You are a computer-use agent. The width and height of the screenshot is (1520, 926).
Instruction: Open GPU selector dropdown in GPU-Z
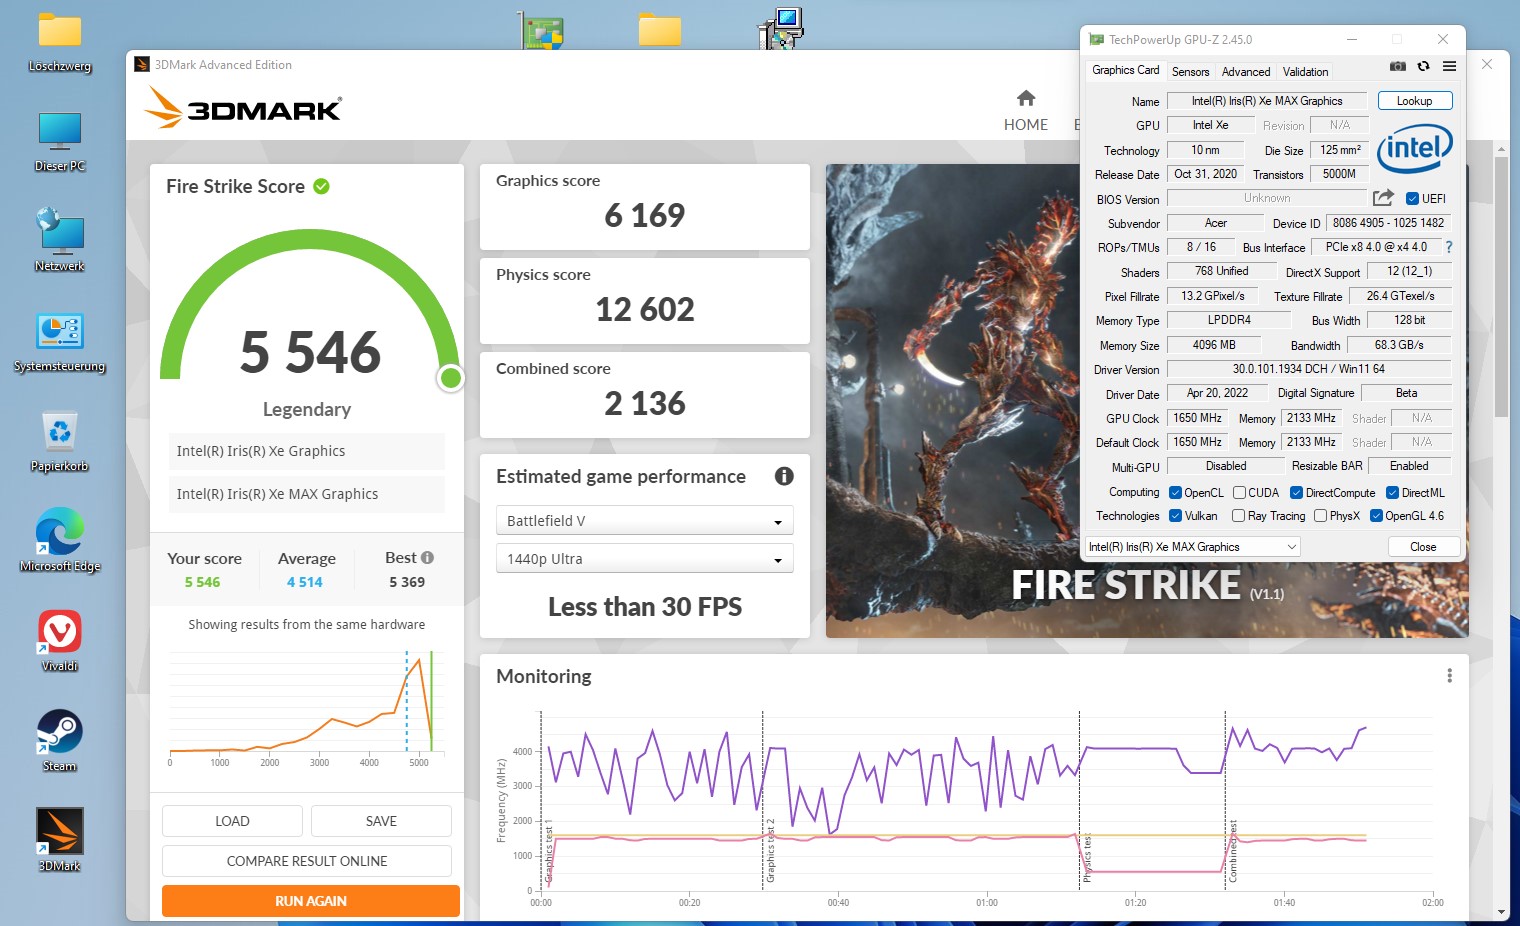click(1193, 547)
